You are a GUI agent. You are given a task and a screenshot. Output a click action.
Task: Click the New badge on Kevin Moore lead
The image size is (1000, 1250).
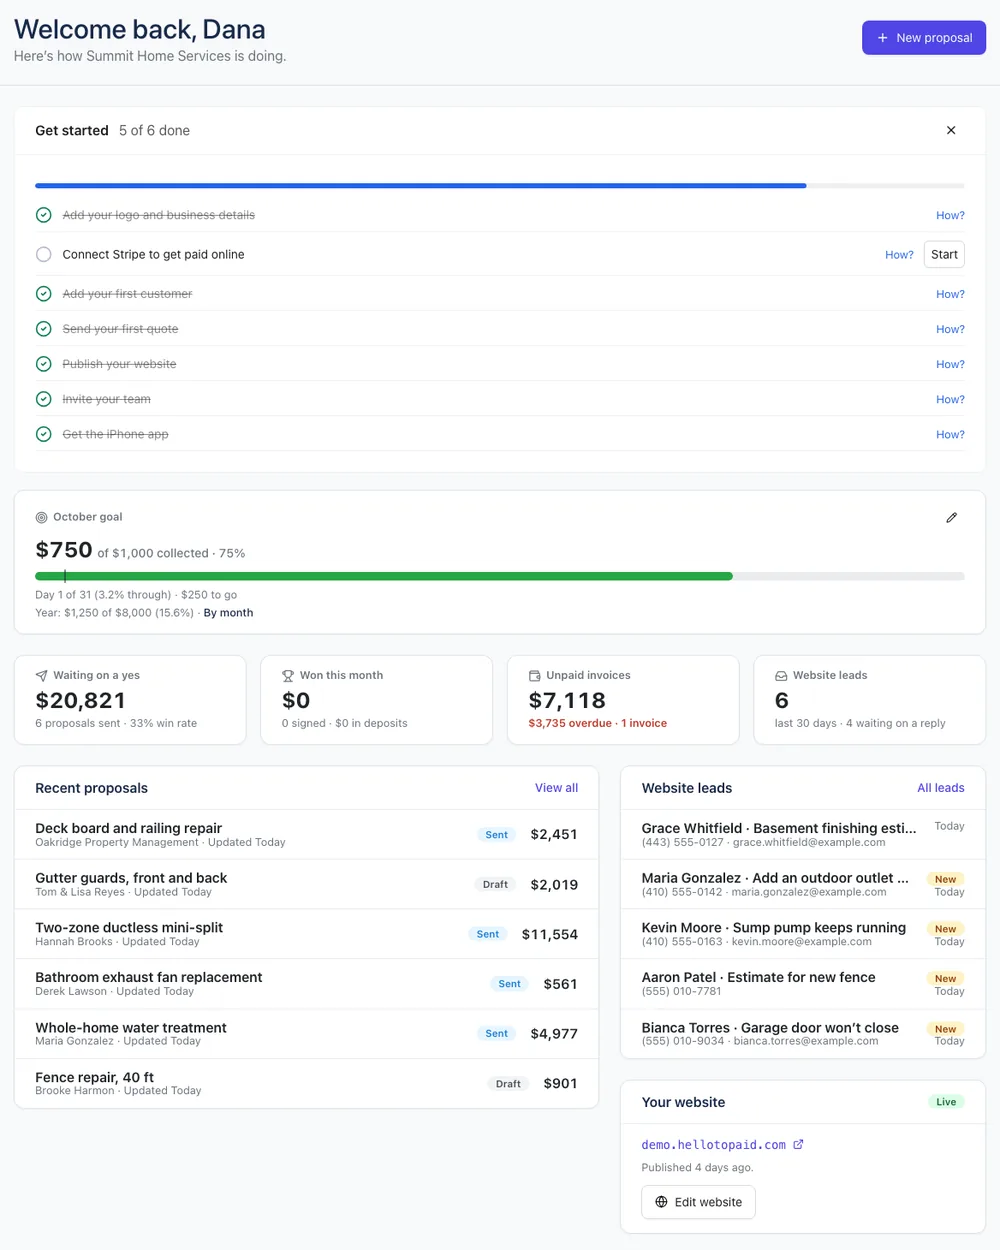(945, 929)
